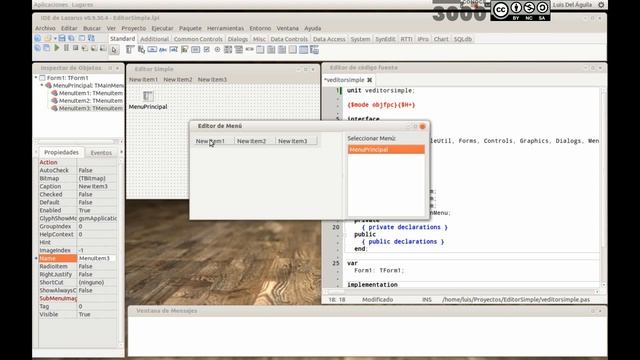Screen dimensions: 640x360
Task: Select MenuPrincipal in Seleccionar Menú list
Action: pos(386,150)
